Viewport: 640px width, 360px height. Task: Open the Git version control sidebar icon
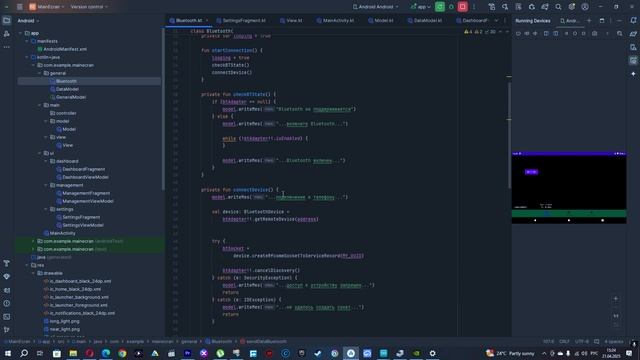point(7,330)
